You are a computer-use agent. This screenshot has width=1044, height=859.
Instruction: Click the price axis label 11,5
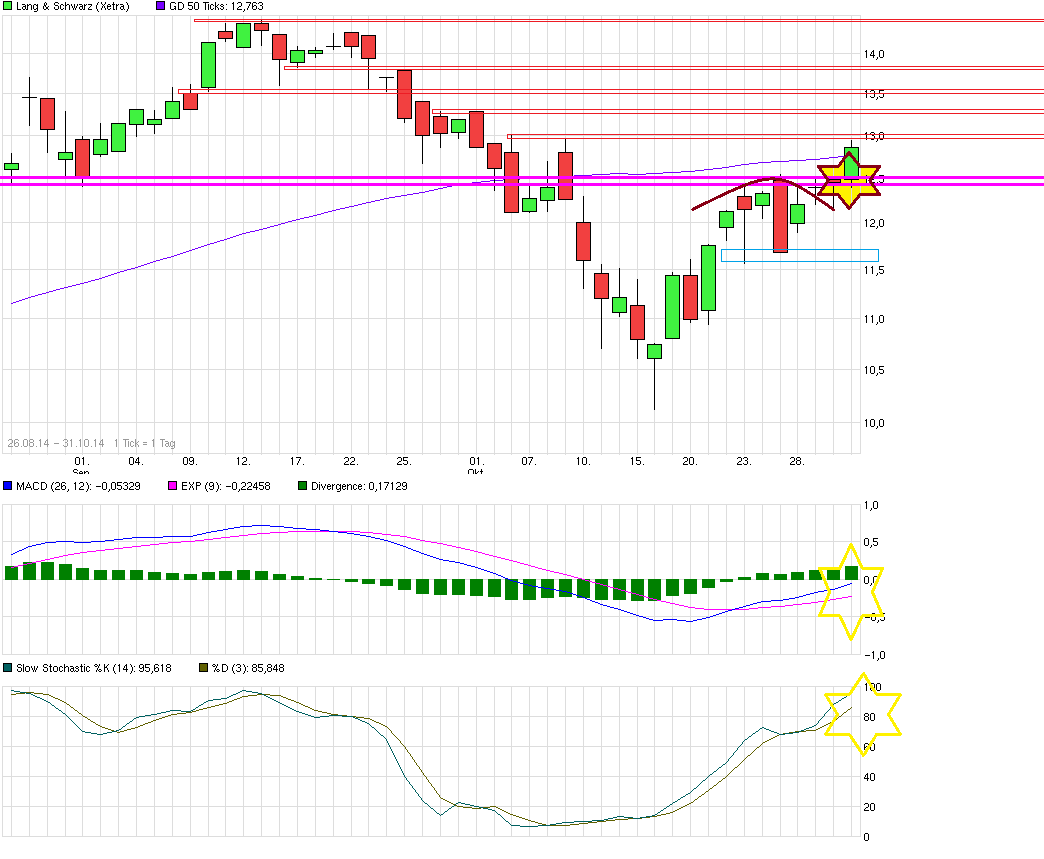coord(874,270)
